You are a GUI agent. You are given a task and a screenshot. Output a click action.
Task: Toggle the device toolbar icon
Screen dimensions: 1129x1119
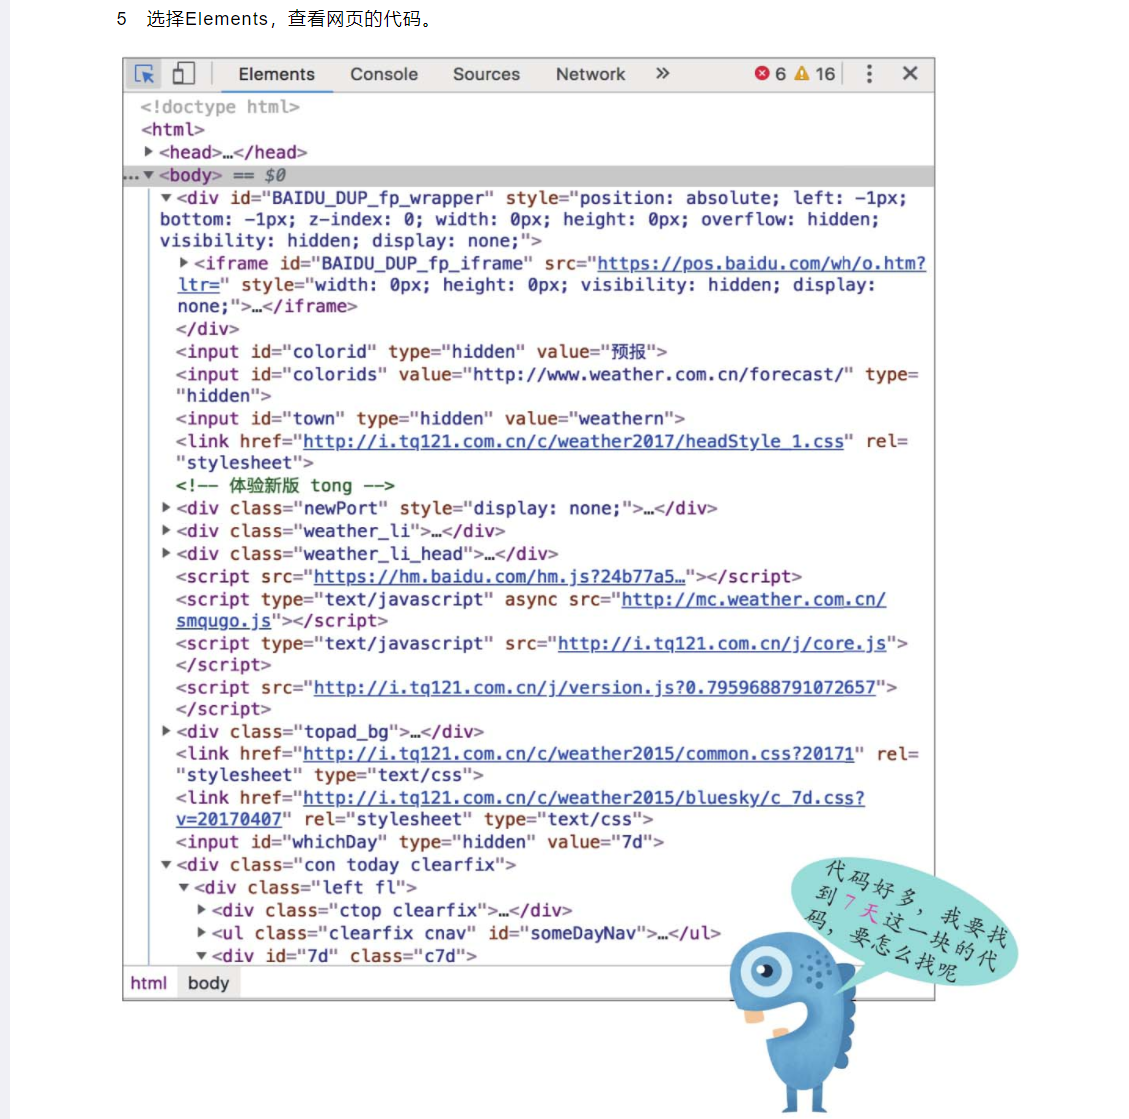coord(184,73)
